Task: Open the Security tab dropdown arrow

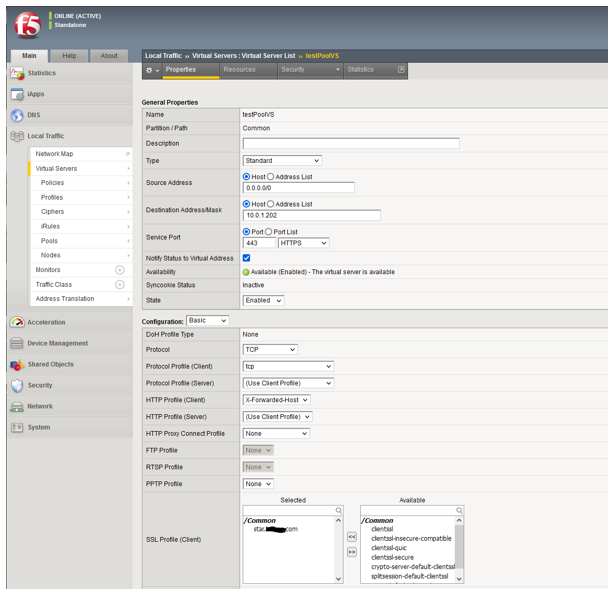Action: point(338,70)
